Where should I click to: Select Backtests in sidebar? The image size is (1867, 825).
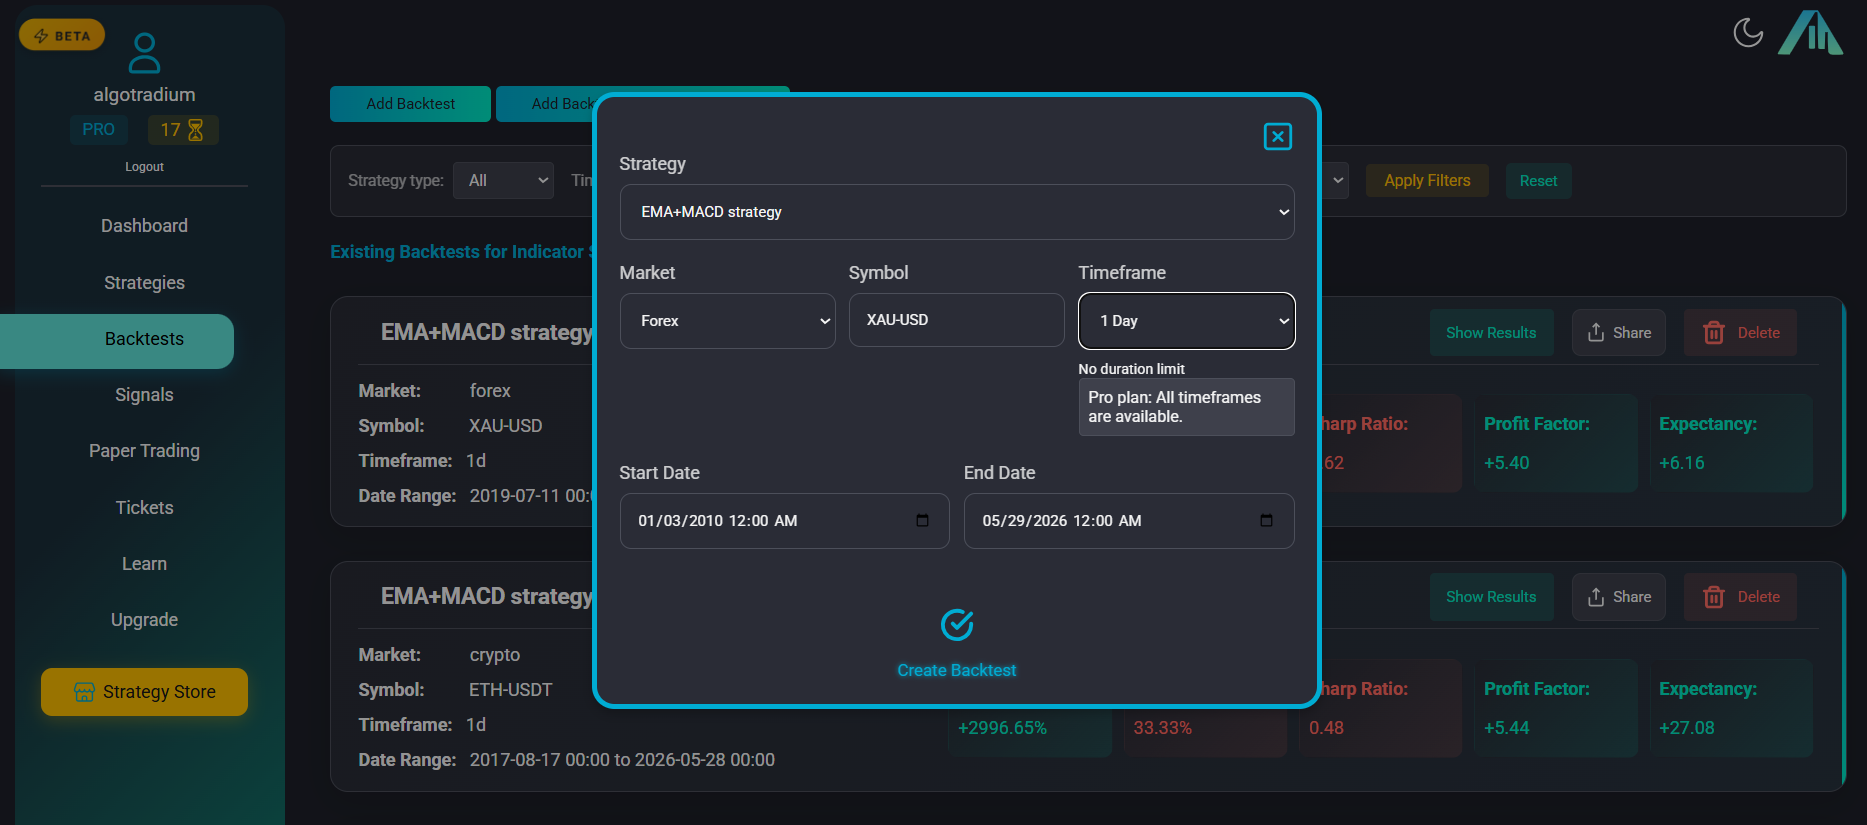pos(117,341)
